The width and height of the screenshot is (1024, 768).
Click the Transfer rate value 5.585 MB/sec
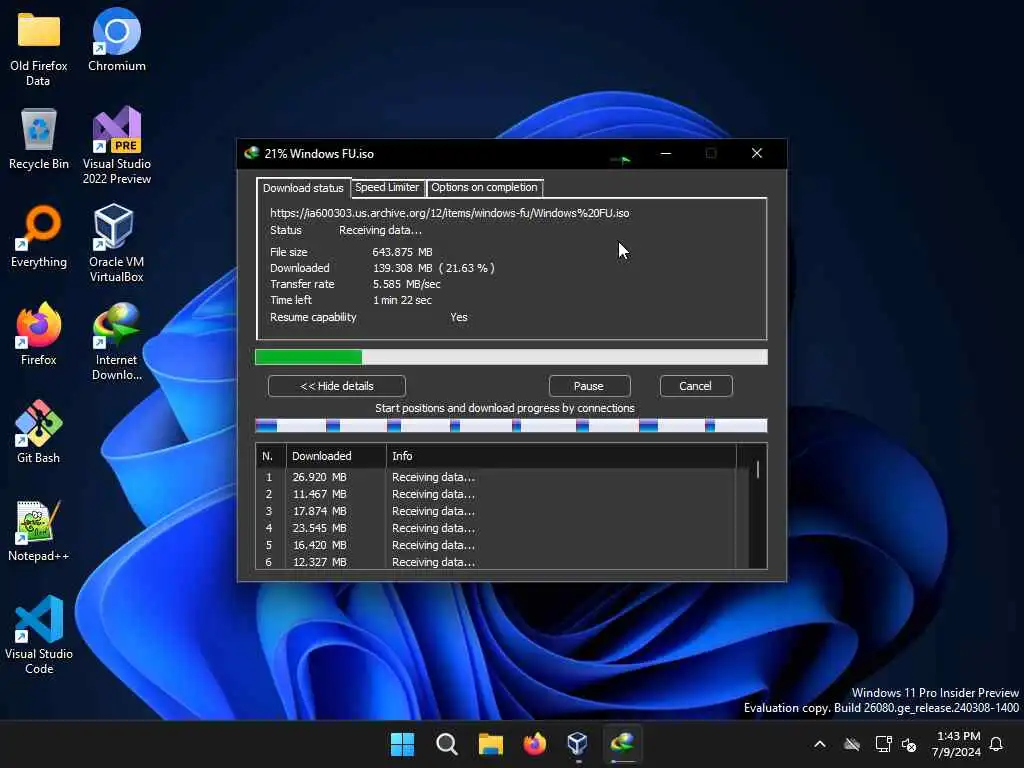tap(406, 284)
